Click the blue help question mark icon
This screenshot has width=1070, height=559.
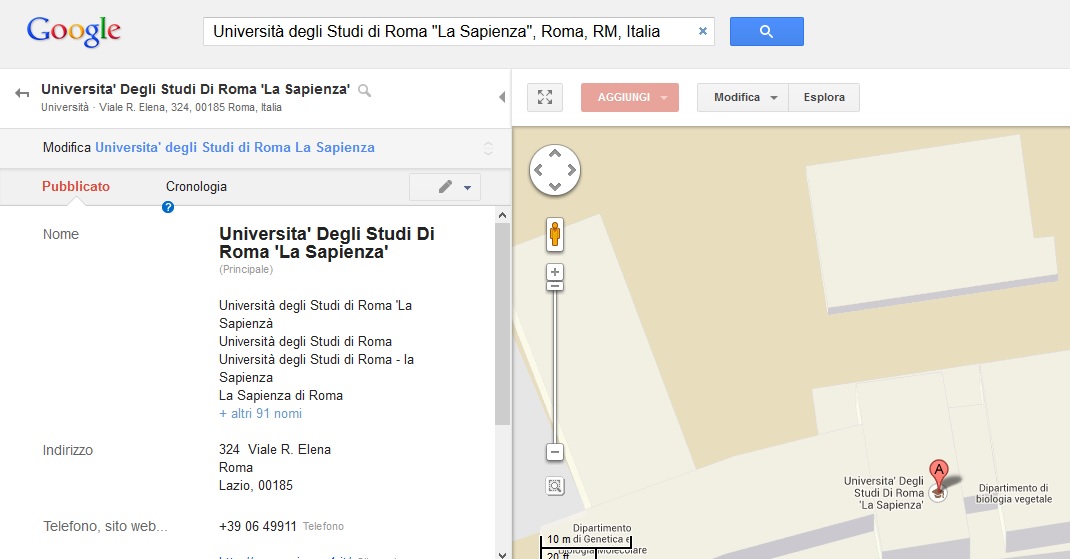(168, 207)
